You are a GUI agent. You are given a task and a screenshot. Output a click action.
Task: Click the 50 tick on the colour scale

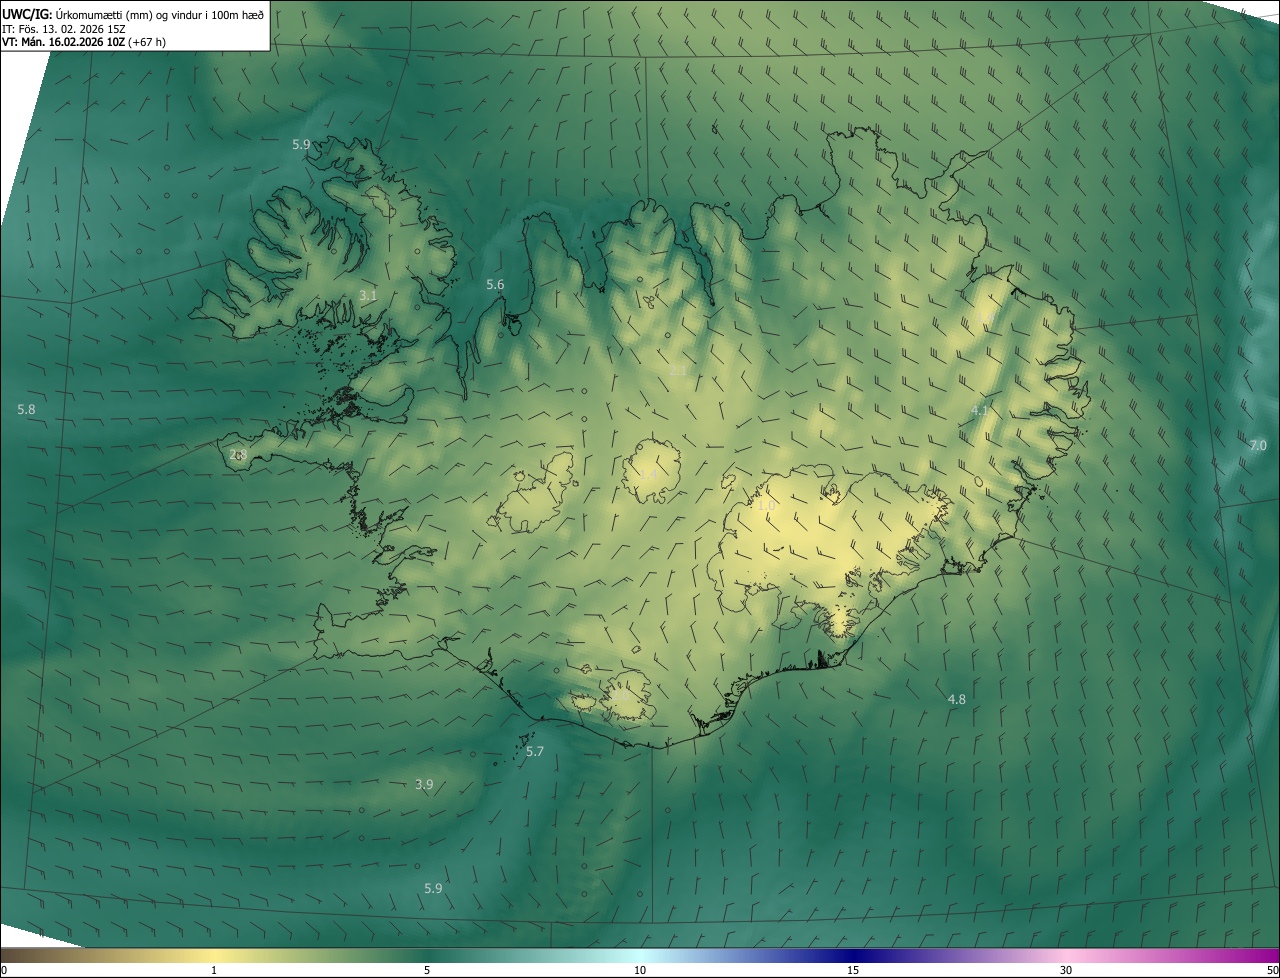pos(1272,971)
